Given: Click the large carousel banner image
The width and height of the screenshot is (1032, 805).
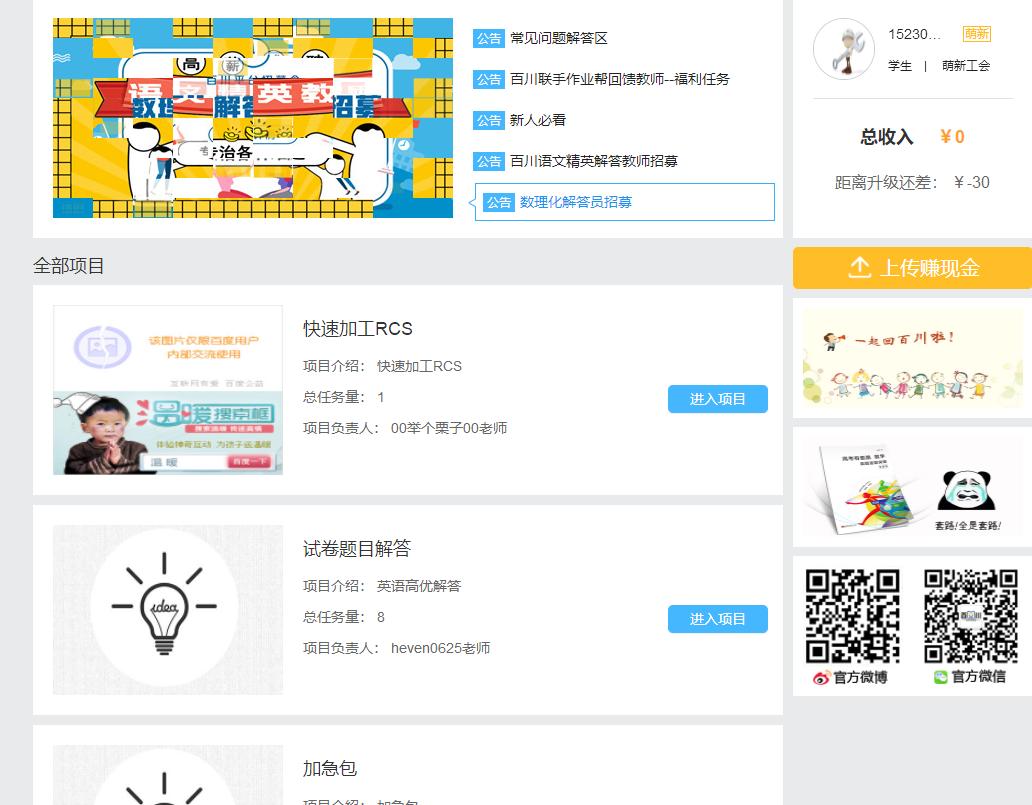Looking at the screenshot, I should pos(252,116).
